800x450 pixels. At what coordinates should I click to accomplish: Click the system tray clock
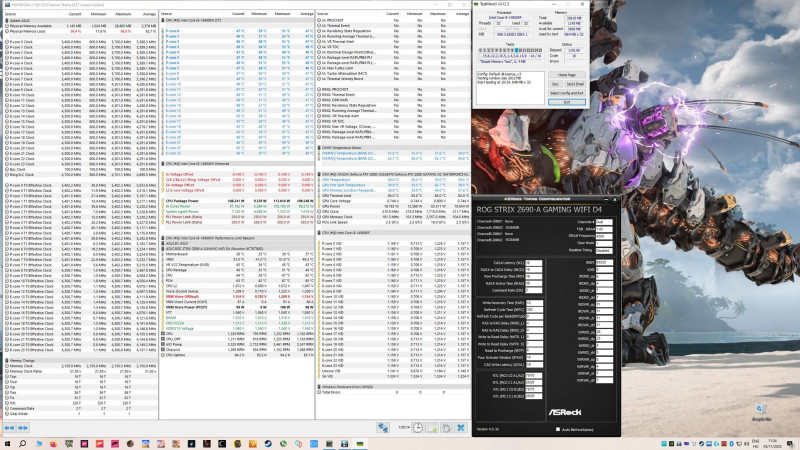click(771, 444)
